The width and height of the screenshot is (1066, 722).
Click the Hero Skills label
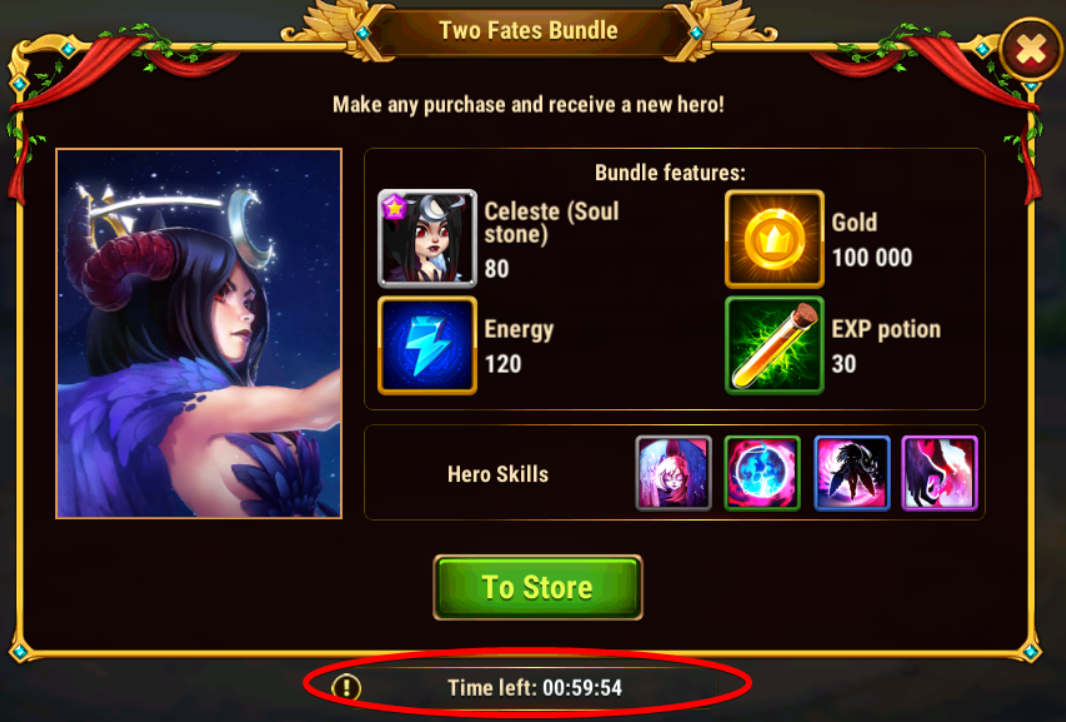(498, 474)
